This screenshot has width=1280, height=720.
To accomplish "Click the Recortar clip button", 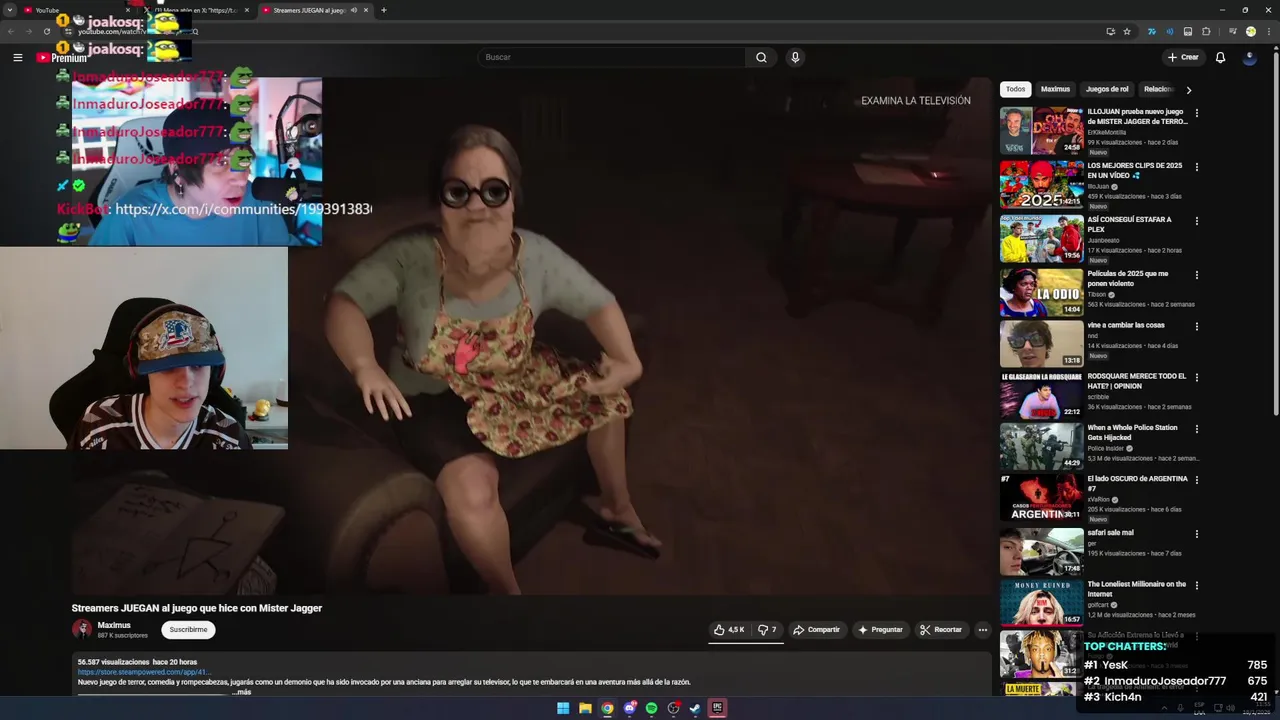I will [x=941, y=629].
